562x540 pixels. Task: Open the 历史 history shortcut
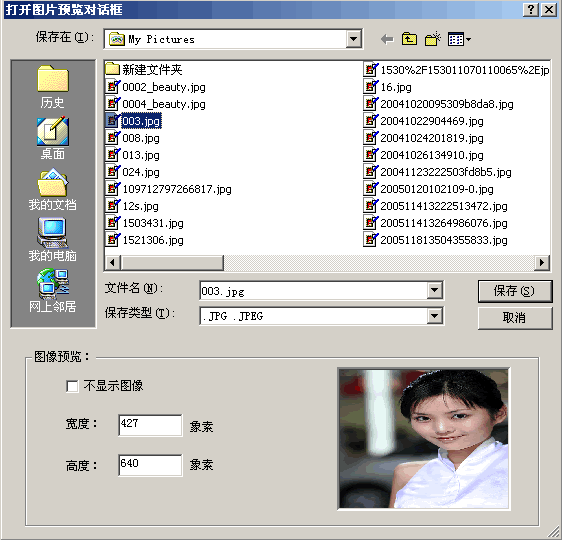click(53, 87)
